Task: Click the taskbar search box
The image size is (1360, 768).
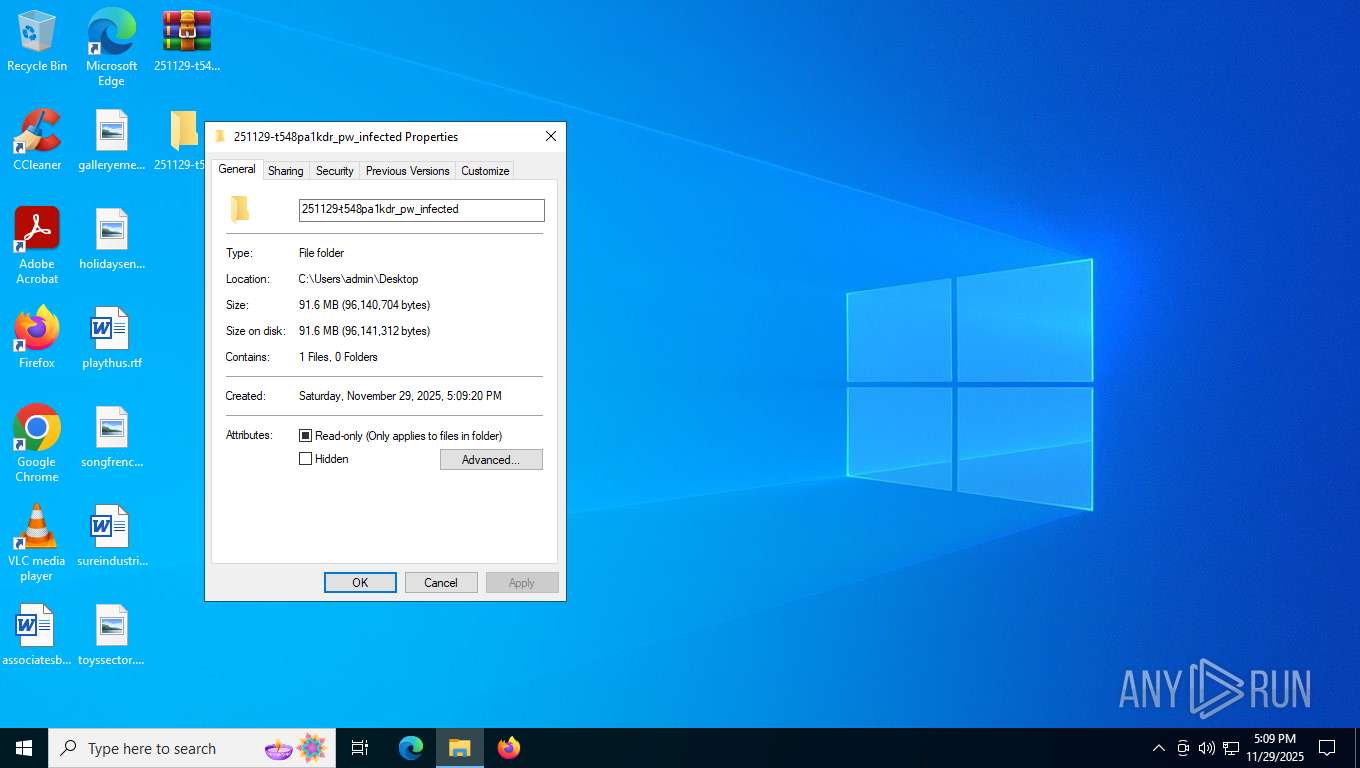Action: tap(192, 748)
